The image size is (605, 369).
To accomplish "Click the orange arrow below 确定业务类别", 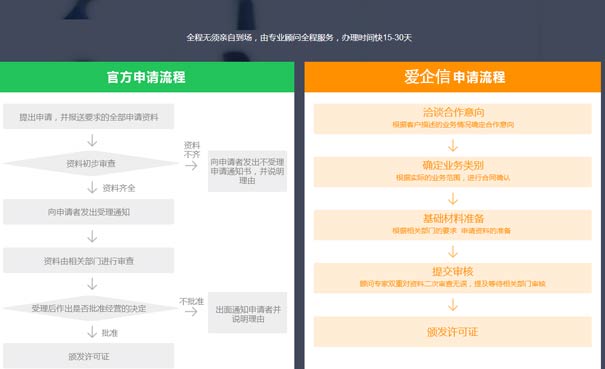I will point(453,199).
